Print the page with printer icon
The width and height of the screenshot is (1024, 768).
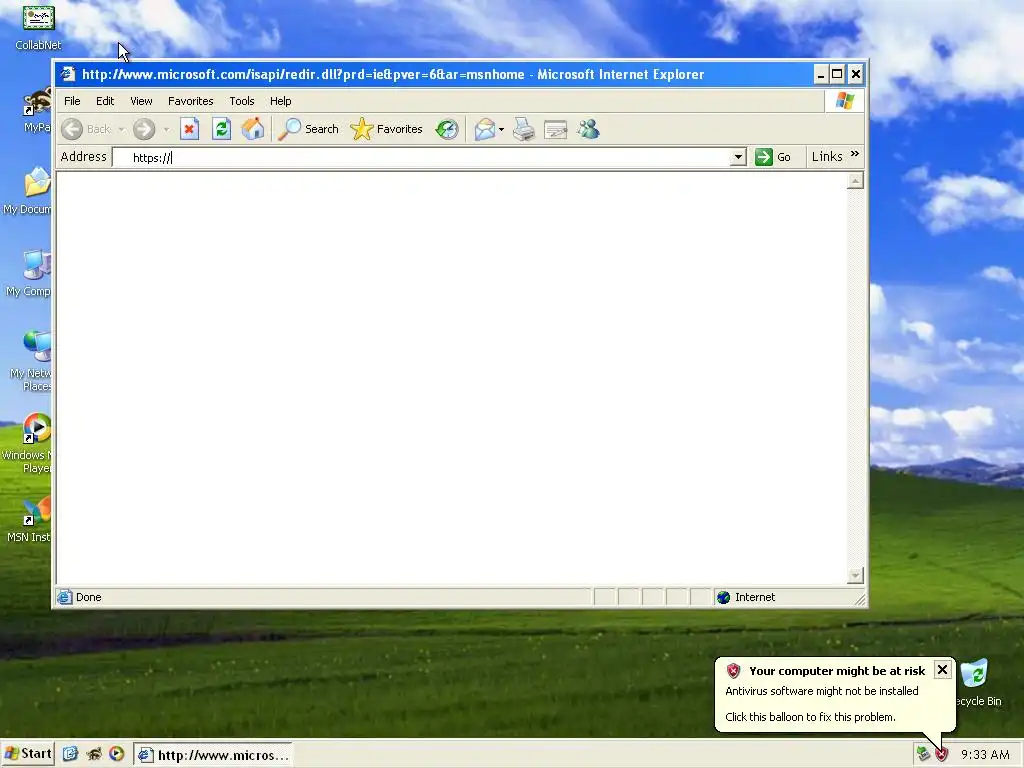(x=524, y=129)
